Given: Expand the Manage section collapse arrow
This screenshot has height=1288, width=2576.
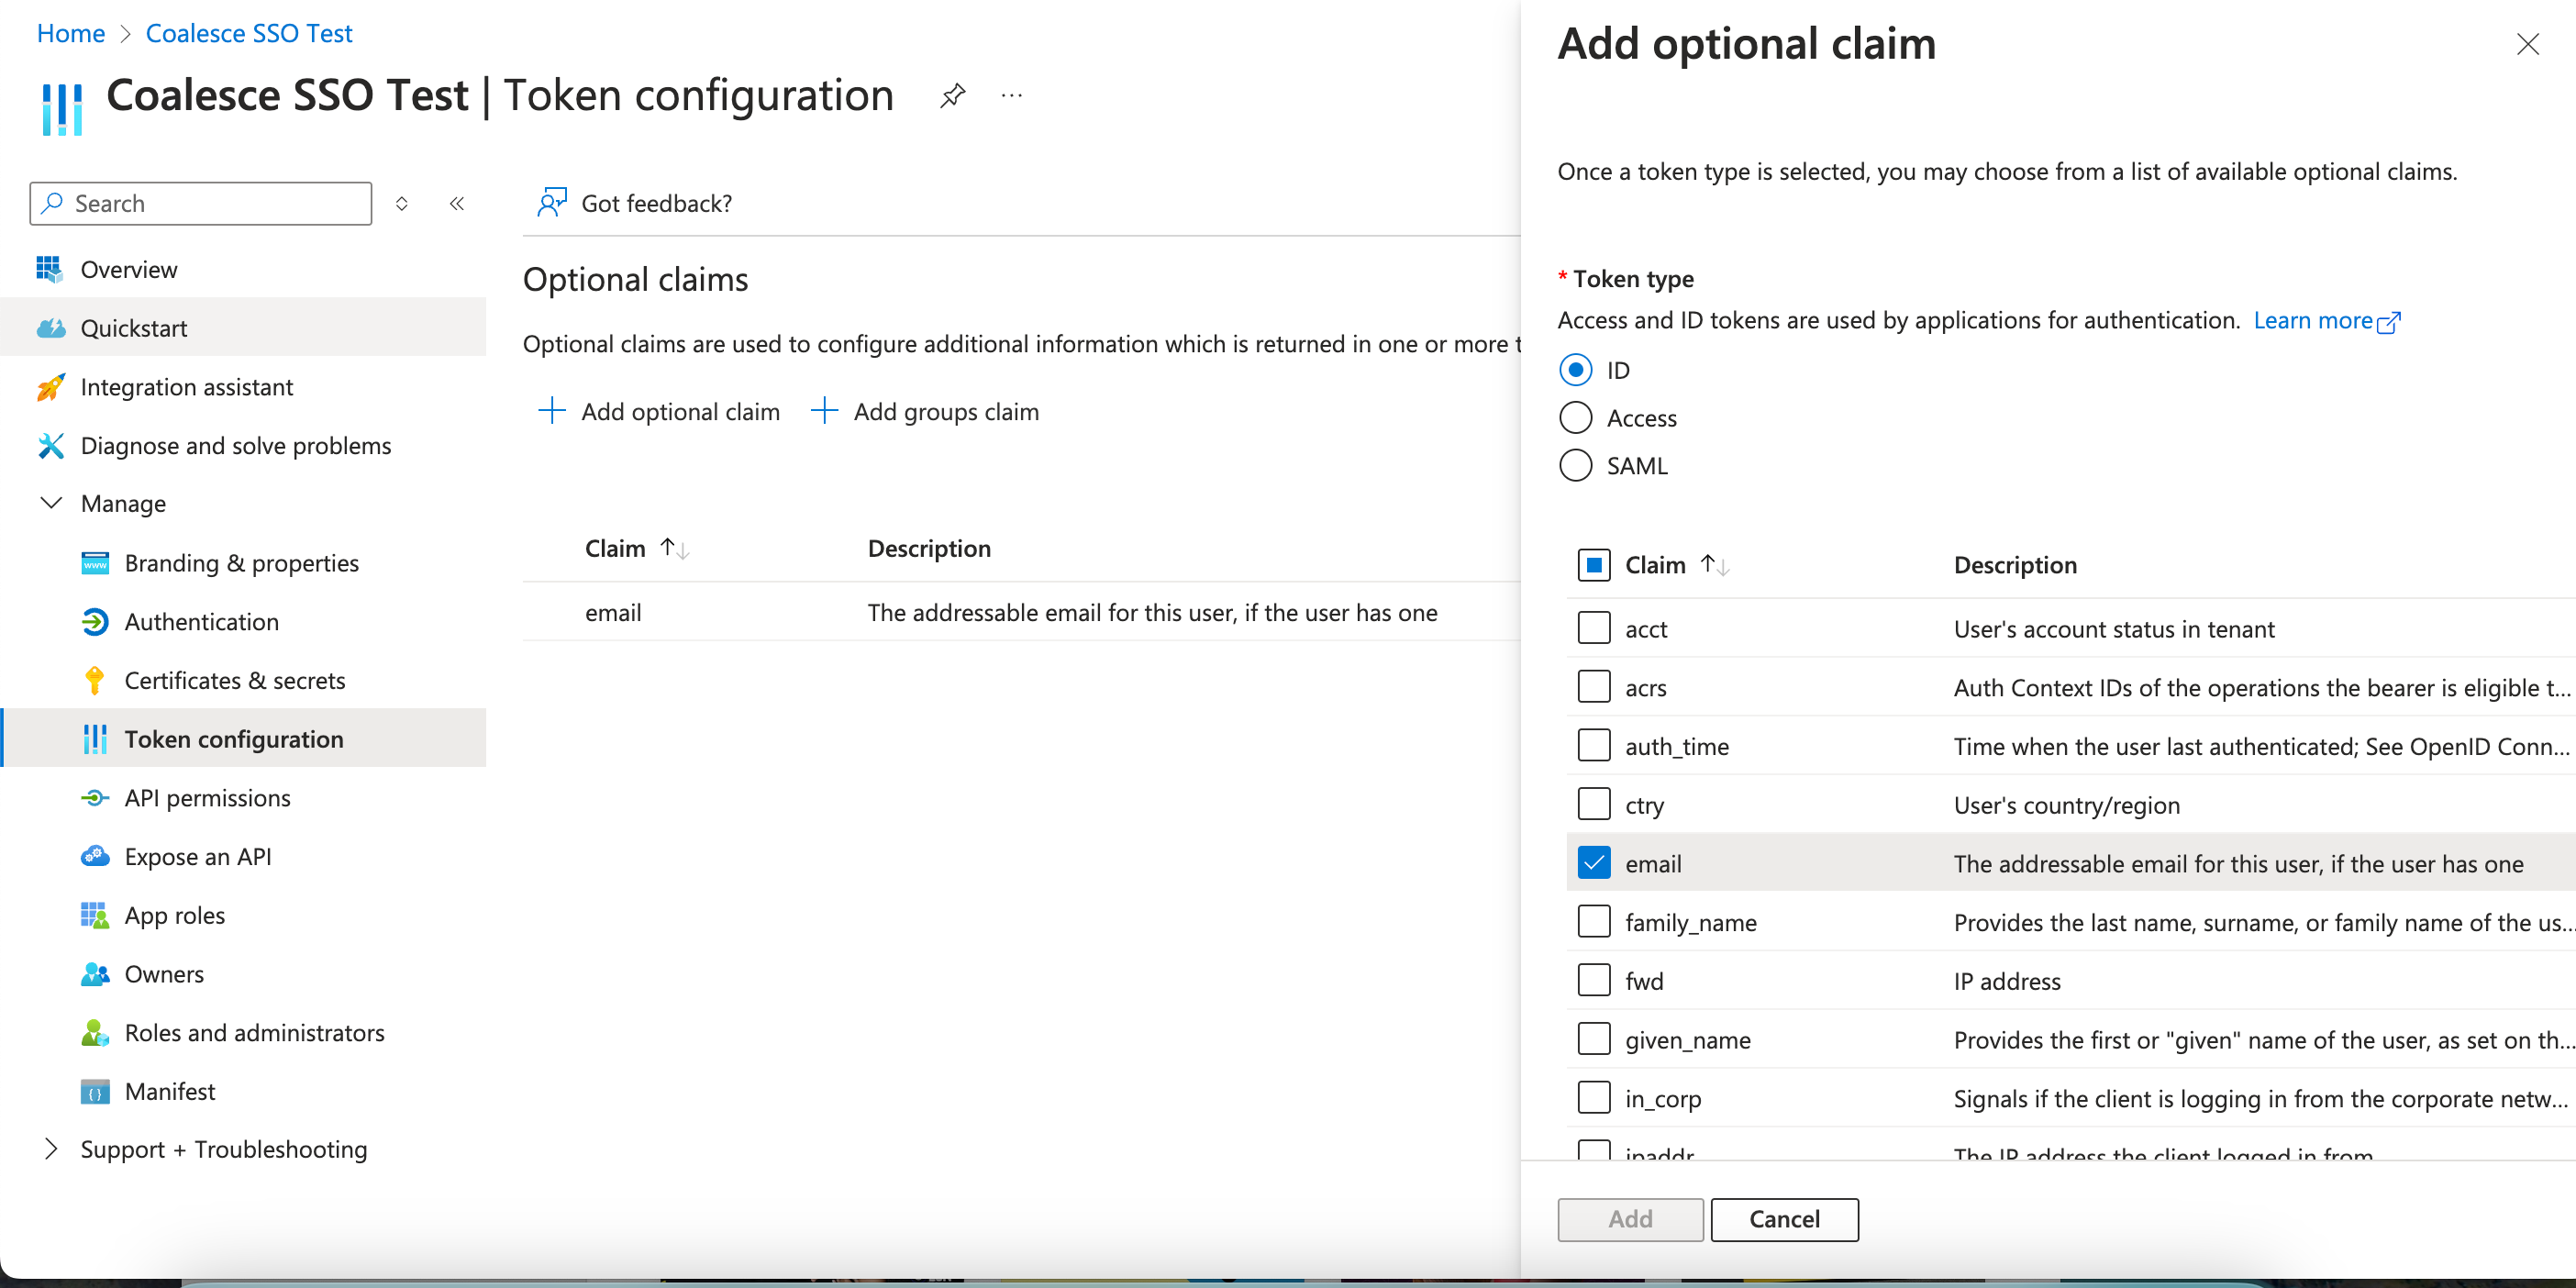Looking at the screenshot, I should coord(48,503).
